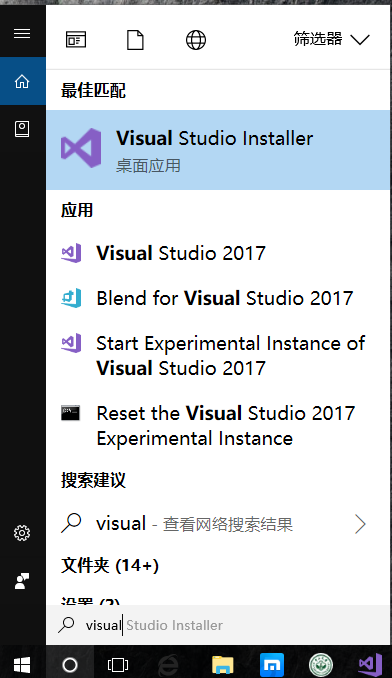The height and width of the screenshot is (678, 392).
Task: Launch Visual Studio Installer best match
Action: (x=218, y=150)
